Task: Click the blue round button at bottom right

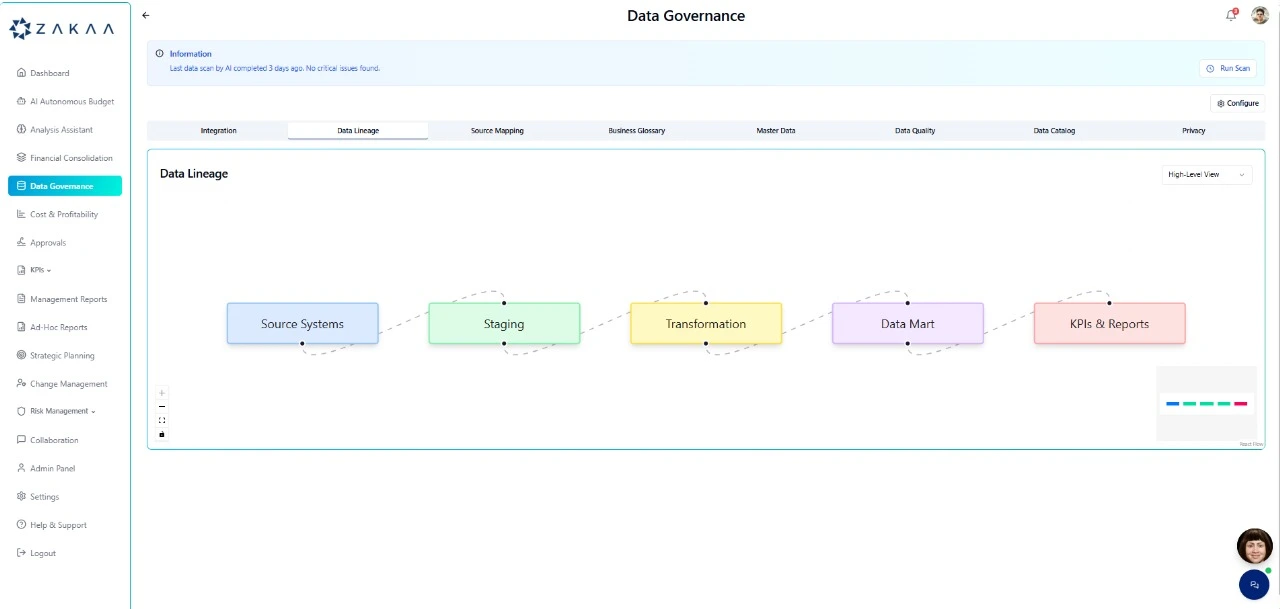Action: [1254, 584]
